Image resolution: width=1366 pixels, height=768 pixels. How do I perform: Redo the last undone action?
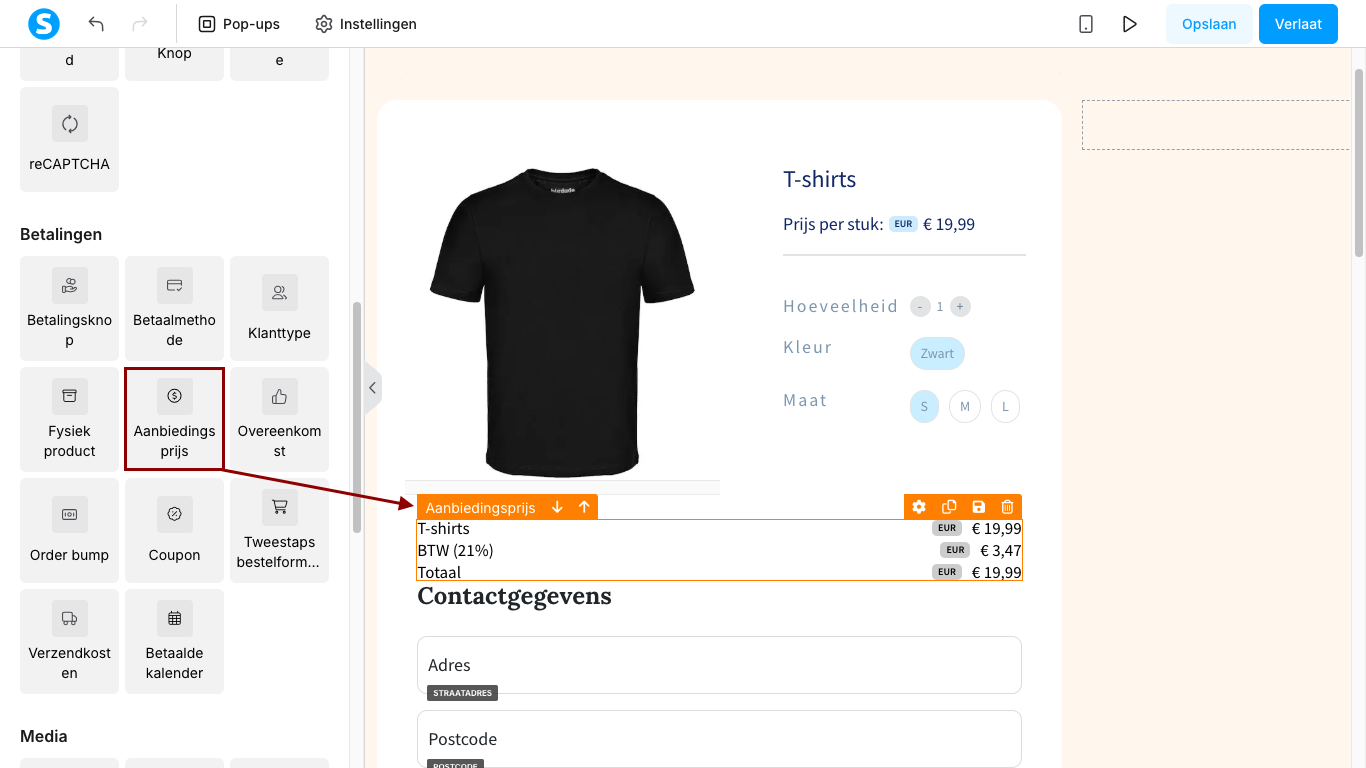click(140, 24)
